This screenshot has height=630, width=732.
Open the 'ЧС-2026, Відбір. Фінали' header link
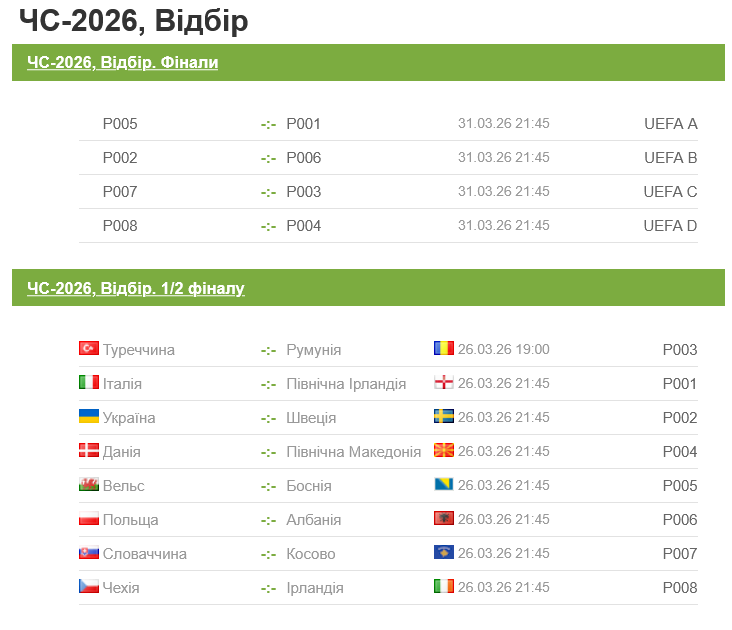point(122,63)
